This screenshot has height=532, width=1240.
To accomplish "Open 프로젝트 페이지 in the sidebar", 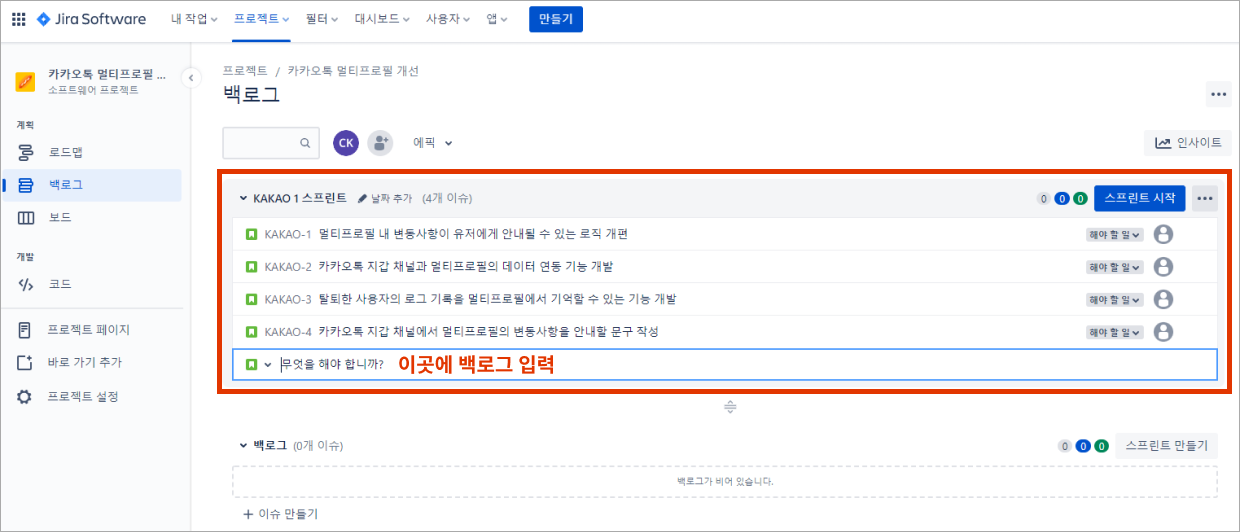I will (91, 330).
